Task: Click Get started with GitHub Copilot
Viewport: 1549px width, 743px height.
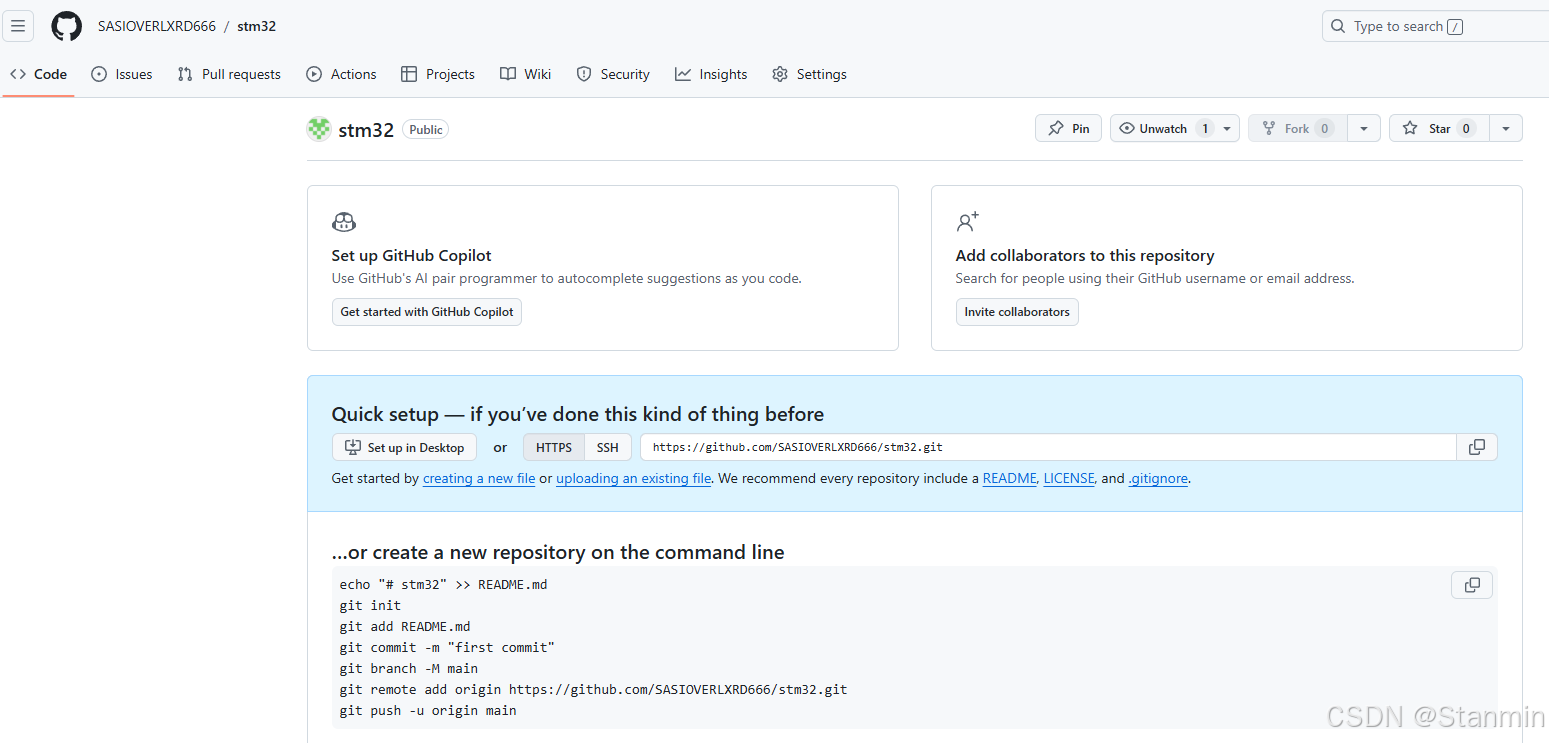Action: (427, 312)
